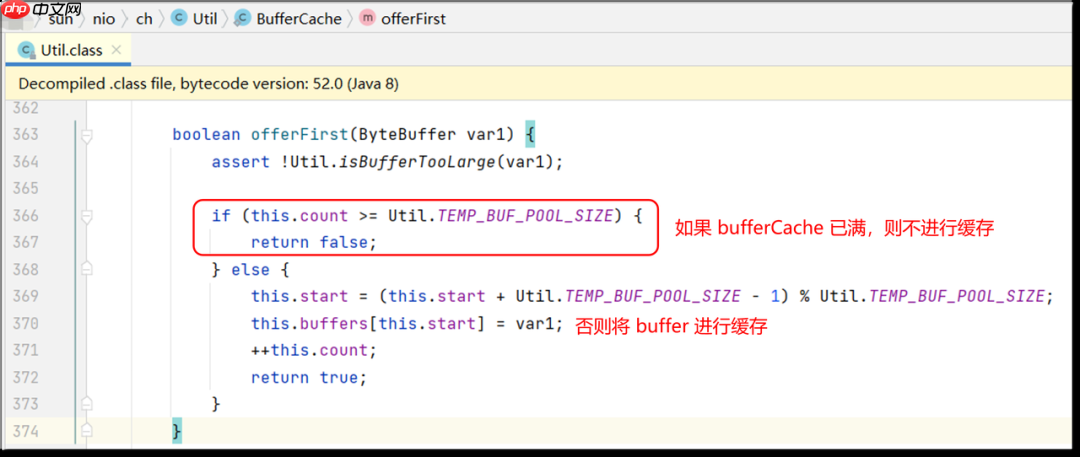Toggle the fold end marker at line 373
1080x457 pixels.
point(86,404)
